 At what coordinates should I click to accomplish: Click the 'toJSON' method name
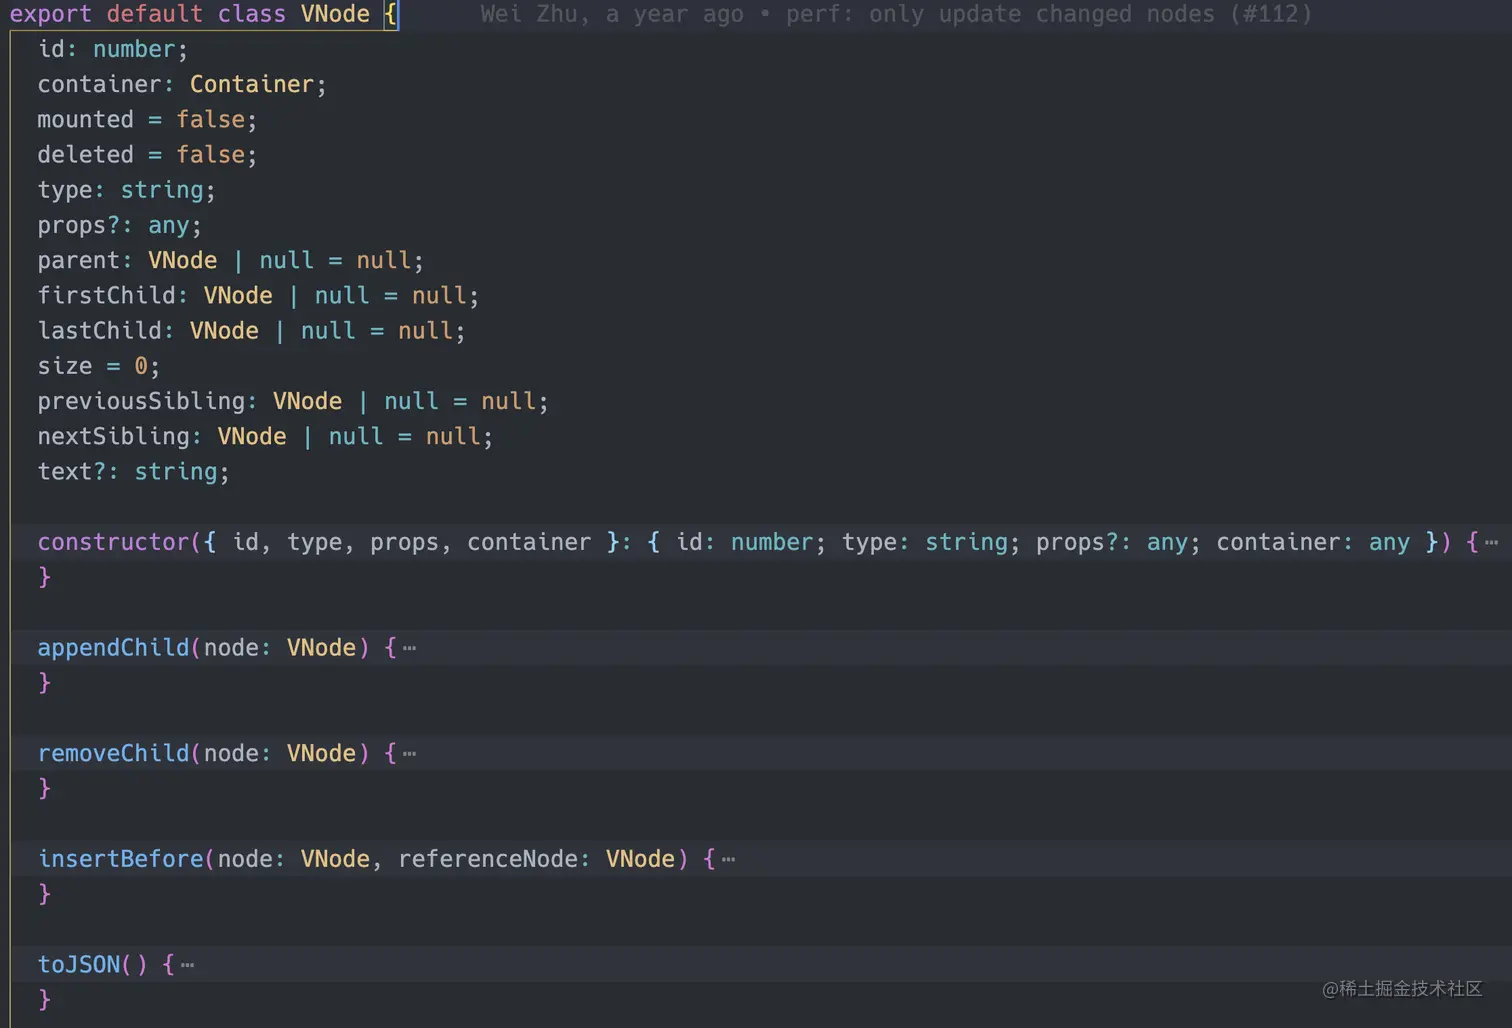point(78,964)
